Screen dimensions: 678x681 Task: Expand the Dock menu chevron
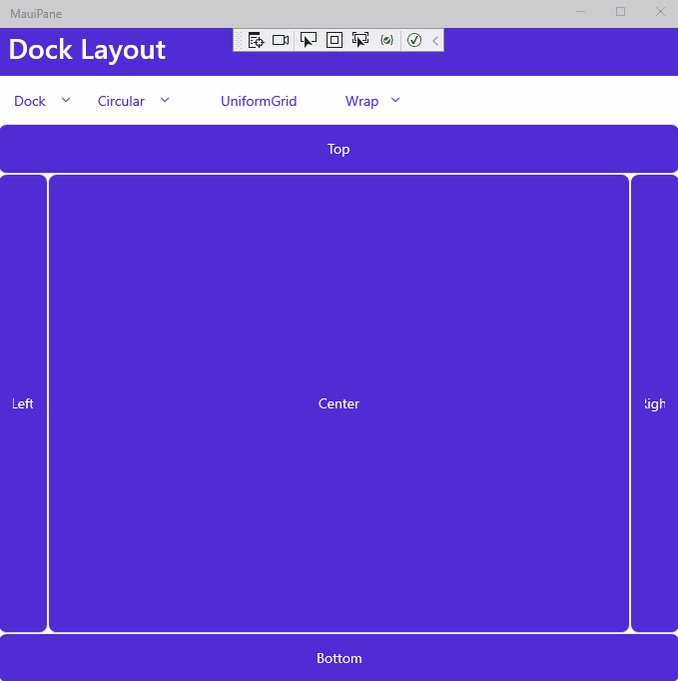tap(66, 100)
